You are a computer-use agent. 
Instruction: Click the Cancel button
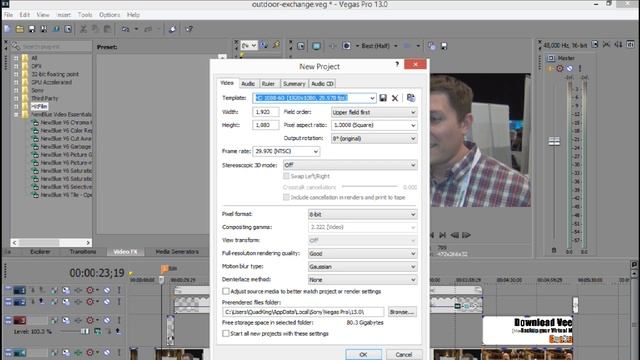403,354
